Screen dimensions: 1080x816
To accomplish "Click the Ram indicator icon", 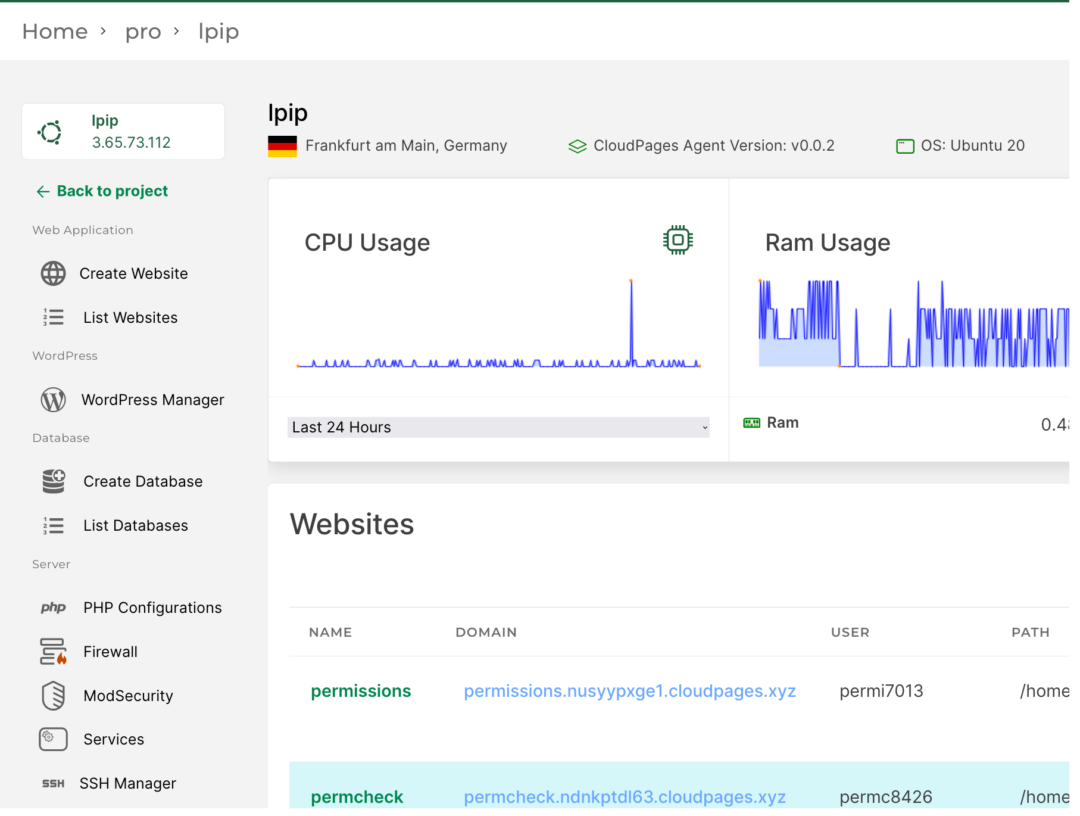I will (751, 422).
